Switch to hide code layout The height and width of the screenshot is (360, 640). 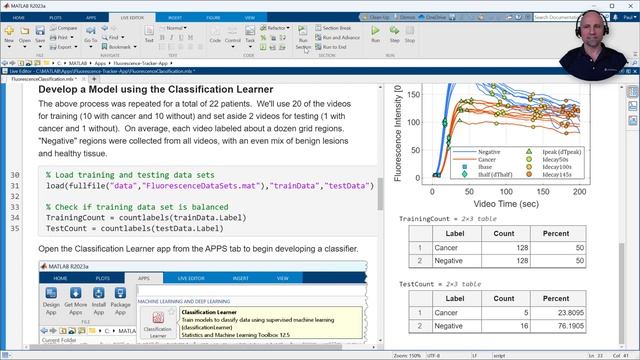pyautogui.click(x=632, y=120)
